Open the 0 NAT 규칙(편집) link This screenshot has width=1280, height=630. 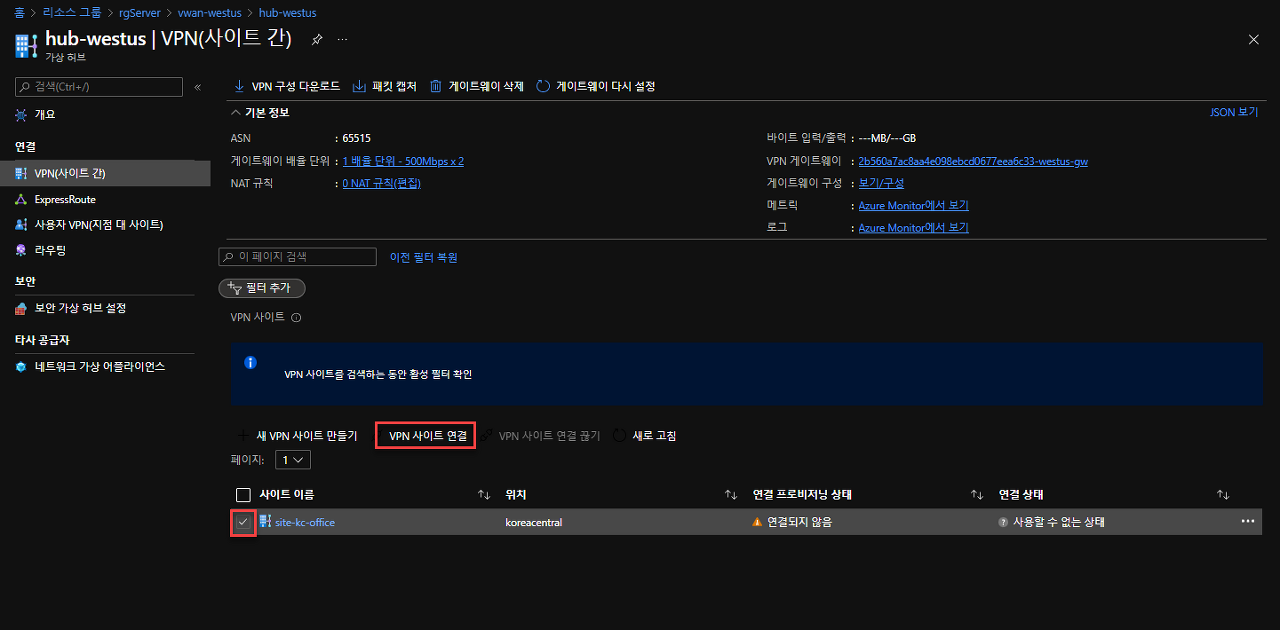tap(381, 183)
